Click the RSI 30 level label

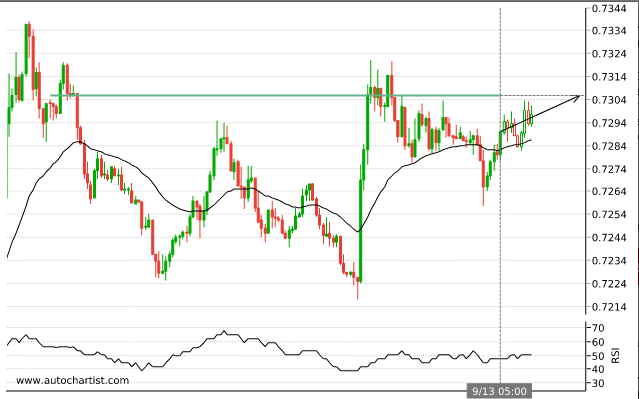pyautogui.click(x=598, y=384)
